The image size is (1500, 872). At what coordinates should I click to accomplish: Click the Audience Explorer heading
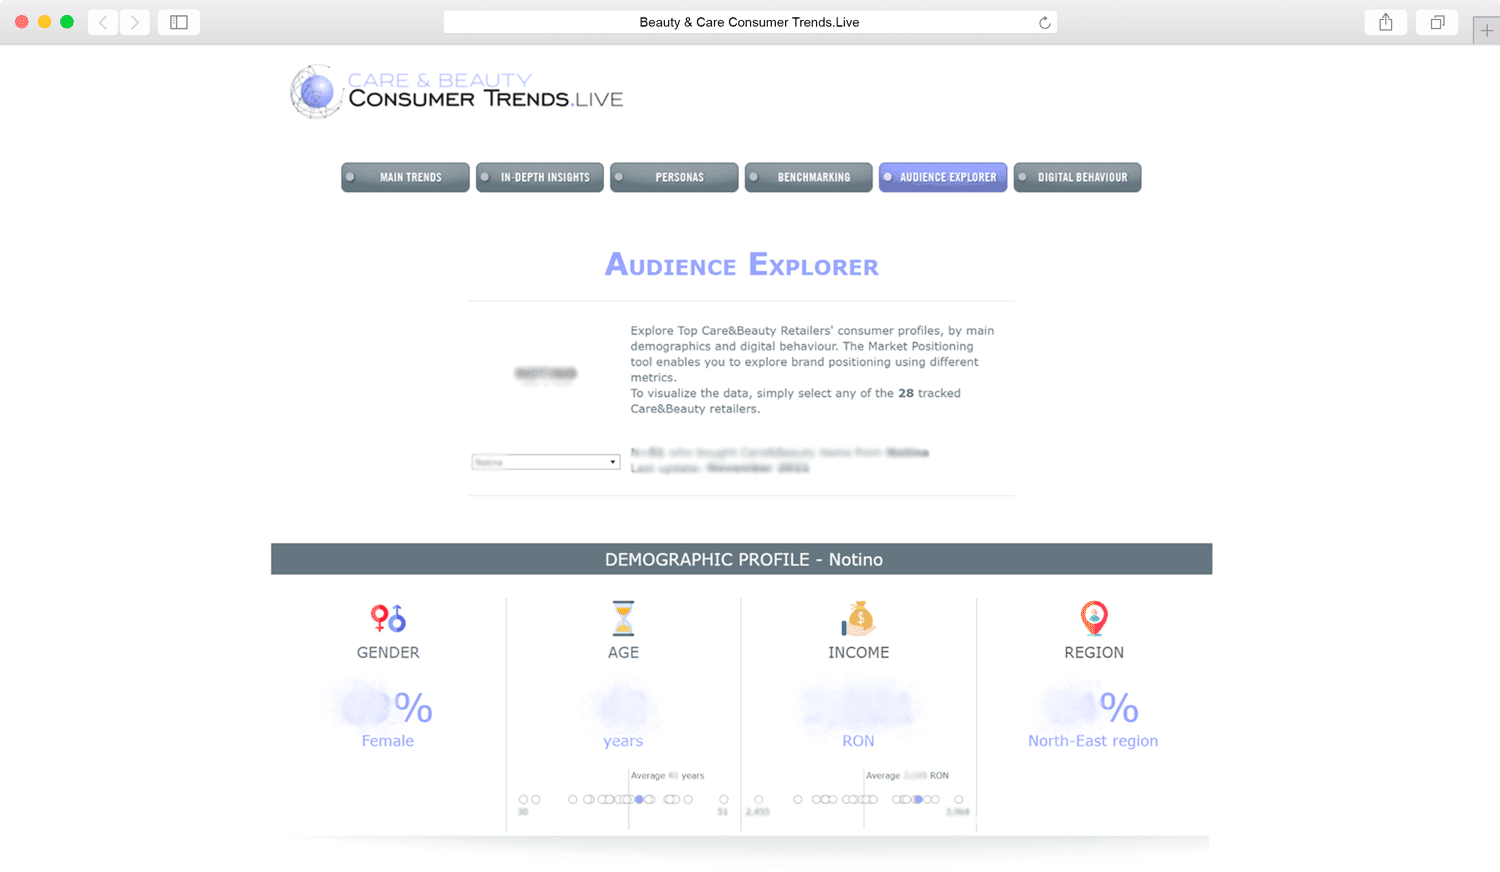pos(742,265)
